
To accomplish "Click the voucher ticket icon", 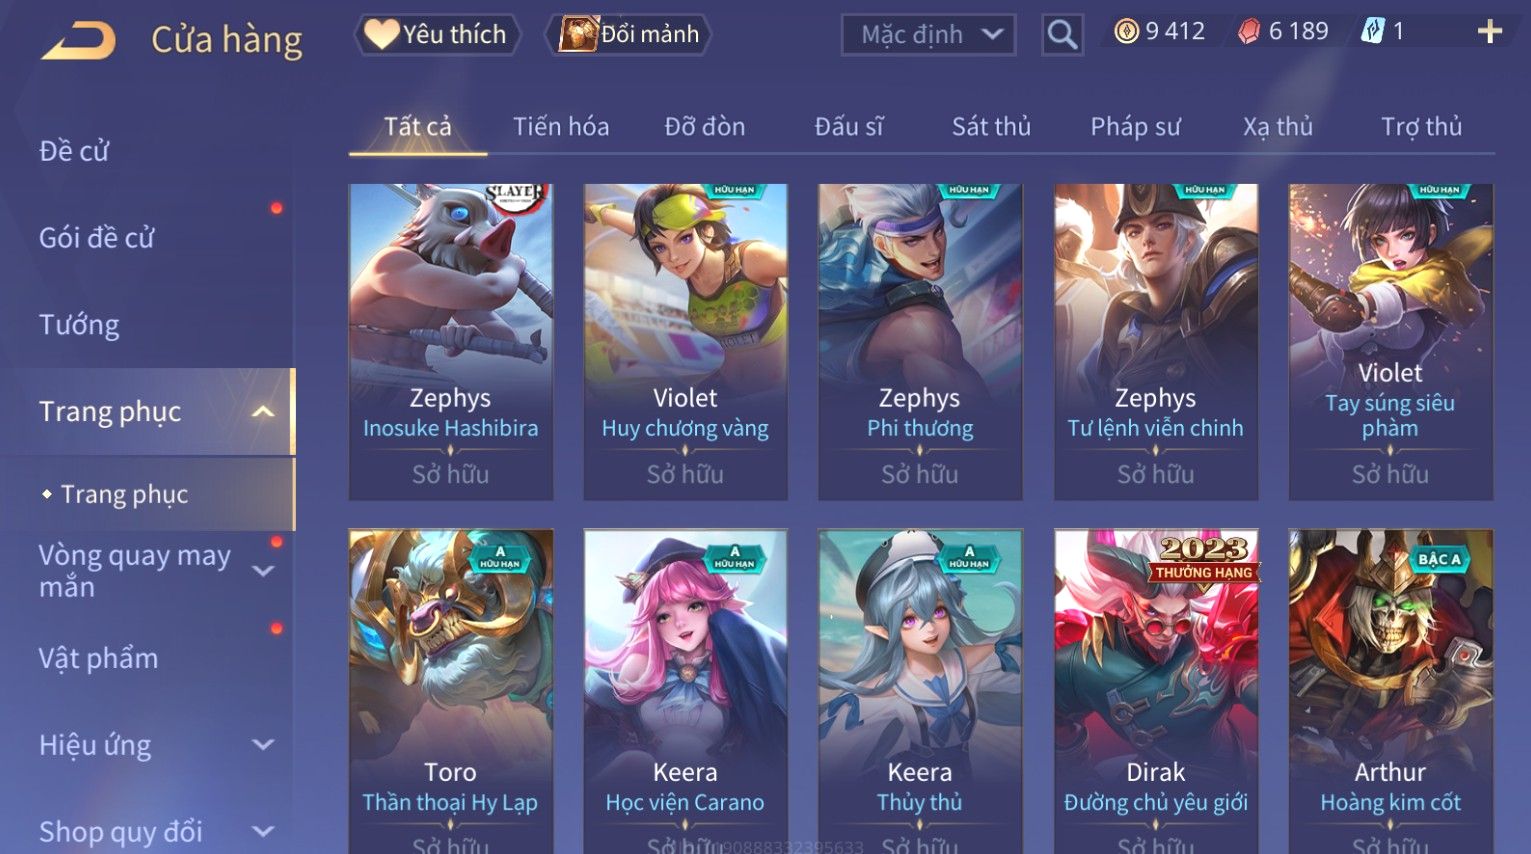I will (1372, 32).
